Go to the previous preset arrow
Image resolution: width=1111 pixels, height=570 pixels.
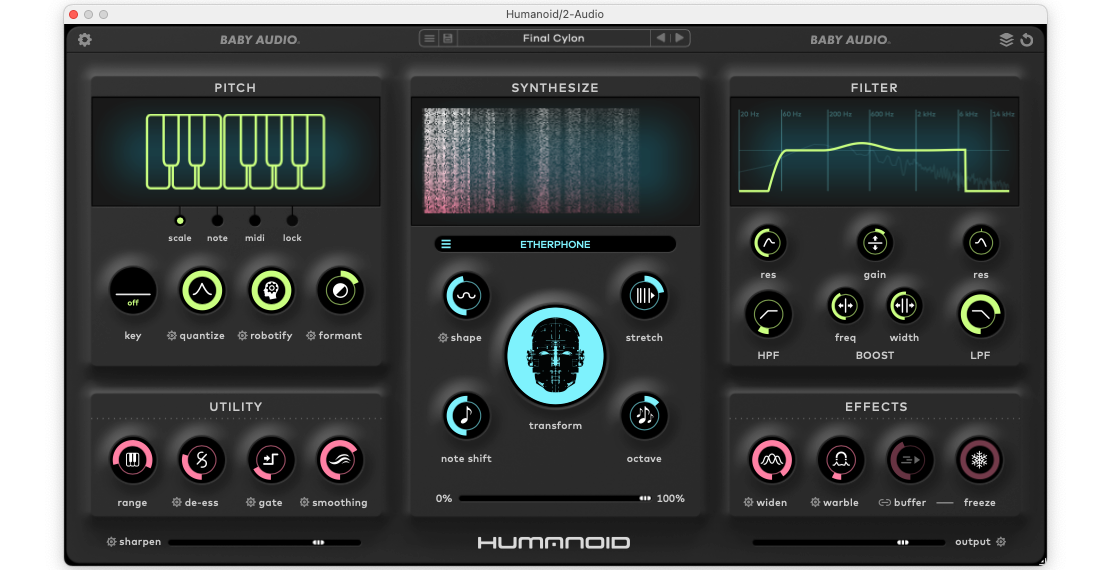660,39
